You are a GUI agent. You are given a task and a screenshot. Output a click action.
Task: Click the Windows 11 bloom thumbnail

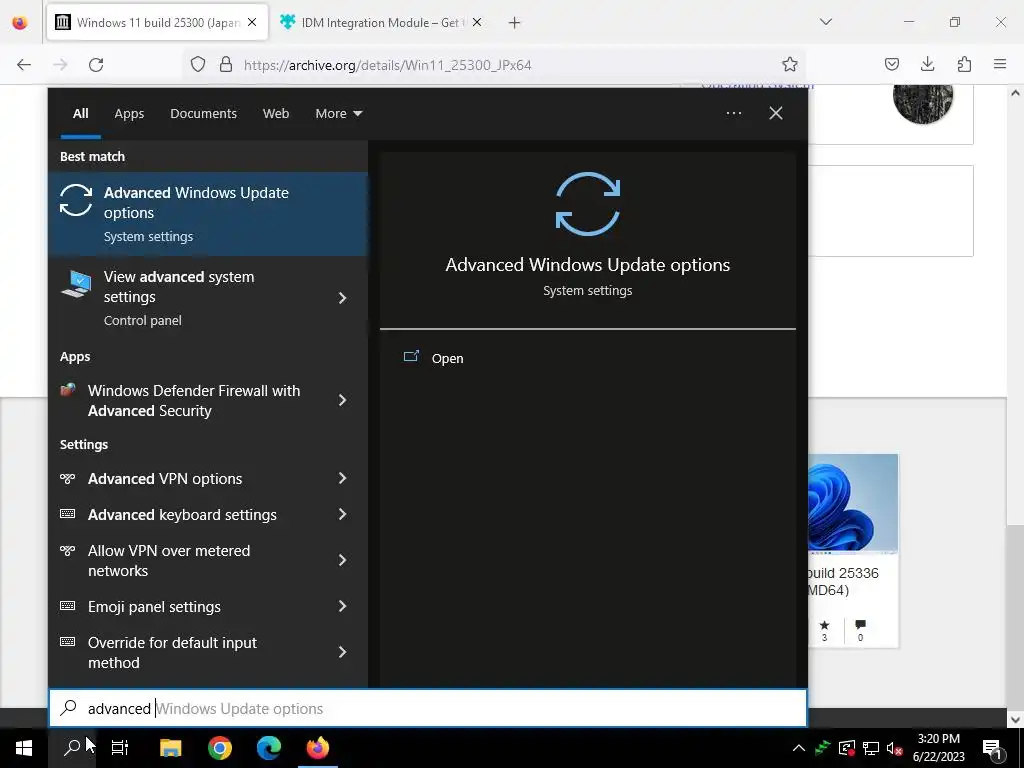tap(852, 504)
